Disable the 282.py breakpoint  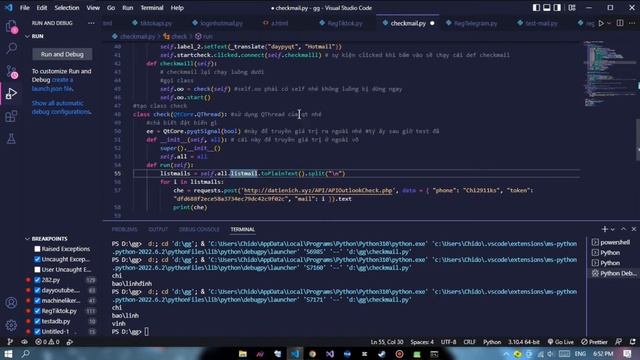pyautogui.click(x=37, y=280)
